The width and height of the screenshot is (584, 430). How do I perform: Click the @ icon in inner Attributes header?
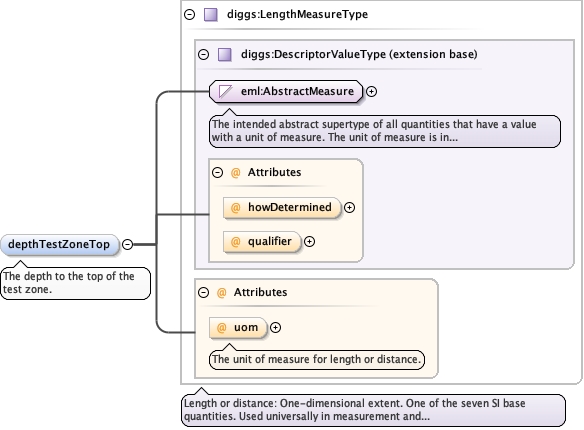coord(235,172)
